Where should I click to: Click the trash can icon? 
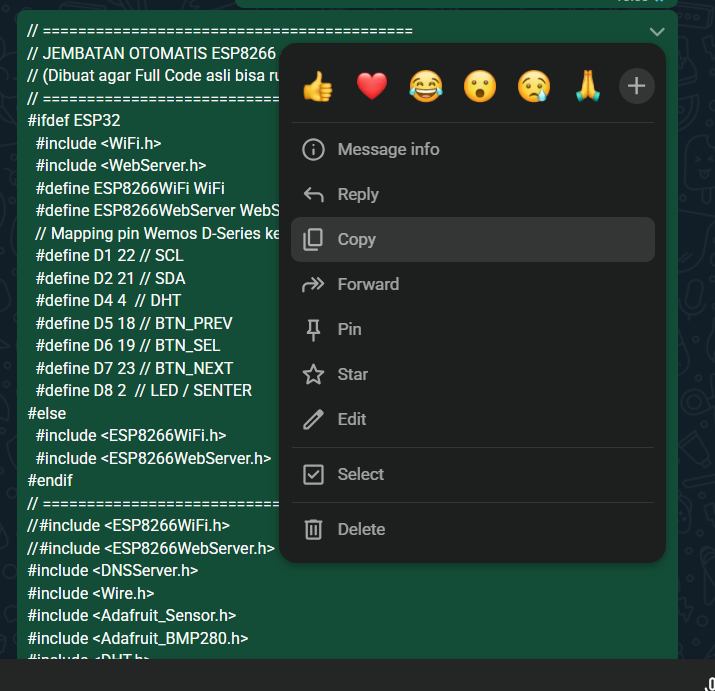tap(313, 529)
